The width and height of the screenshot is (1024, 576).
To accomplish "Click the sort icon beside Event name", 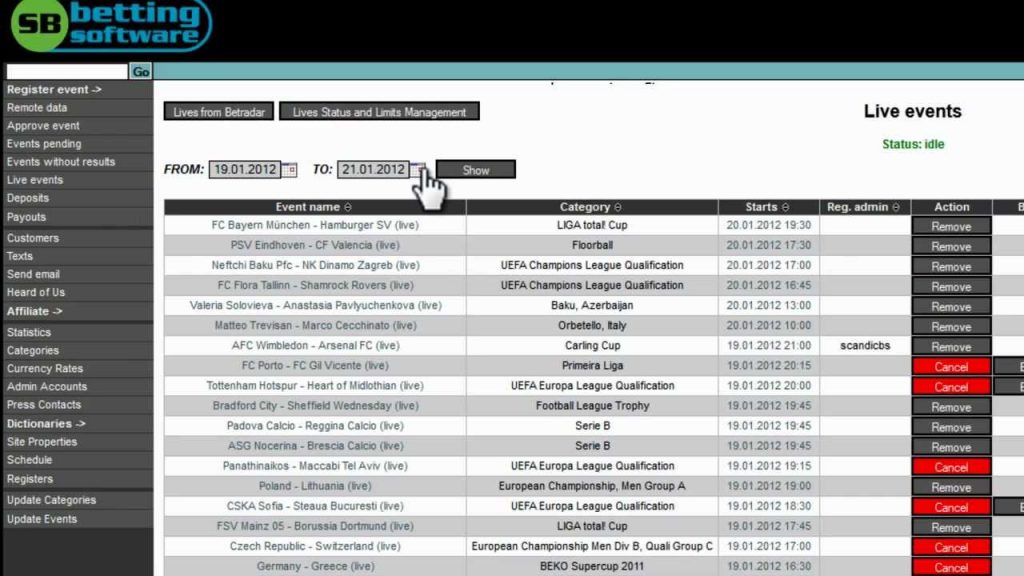I will pyautogui.click(x=347, y=208).
